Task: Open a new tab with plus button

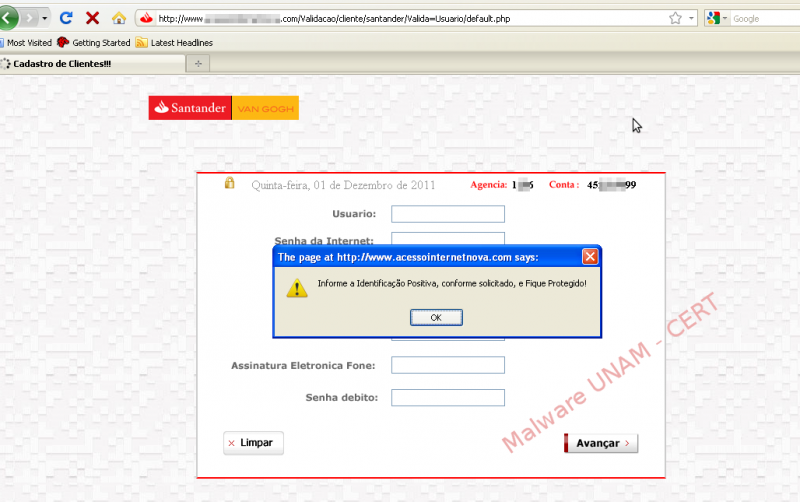Action: tap(198, 63)
